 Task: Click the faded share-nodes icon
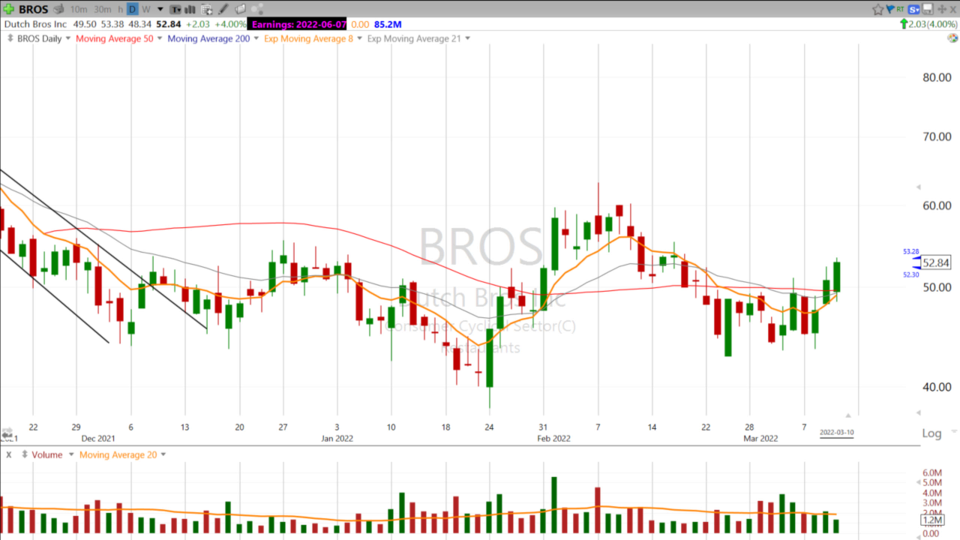click(257, 9)
